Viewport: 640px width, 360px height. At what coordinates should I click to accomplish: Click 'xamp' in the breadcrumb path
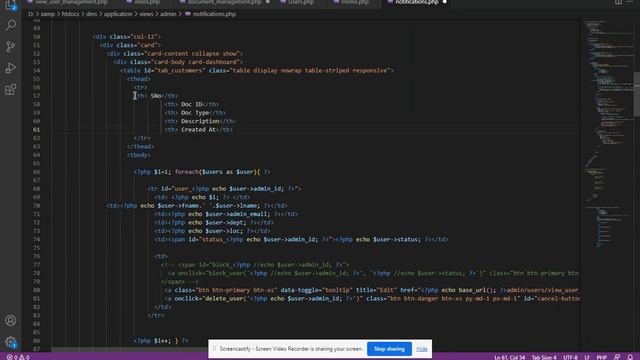(x=48, y=14)
